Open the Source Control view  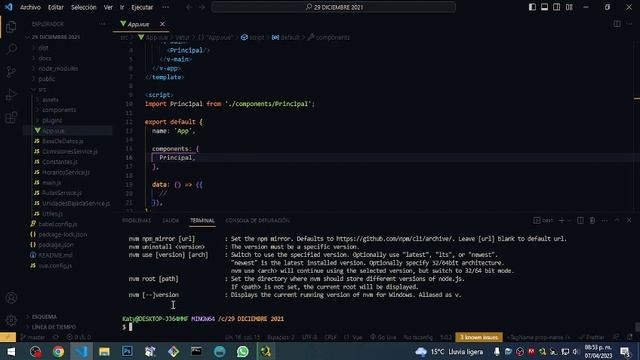[11, 72]
